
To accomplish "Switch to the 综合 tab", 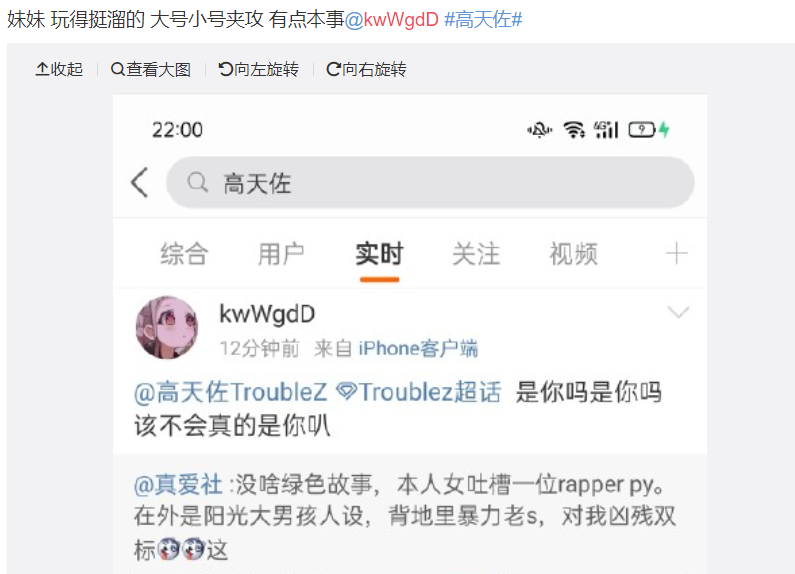I will [x=184, y=254].
